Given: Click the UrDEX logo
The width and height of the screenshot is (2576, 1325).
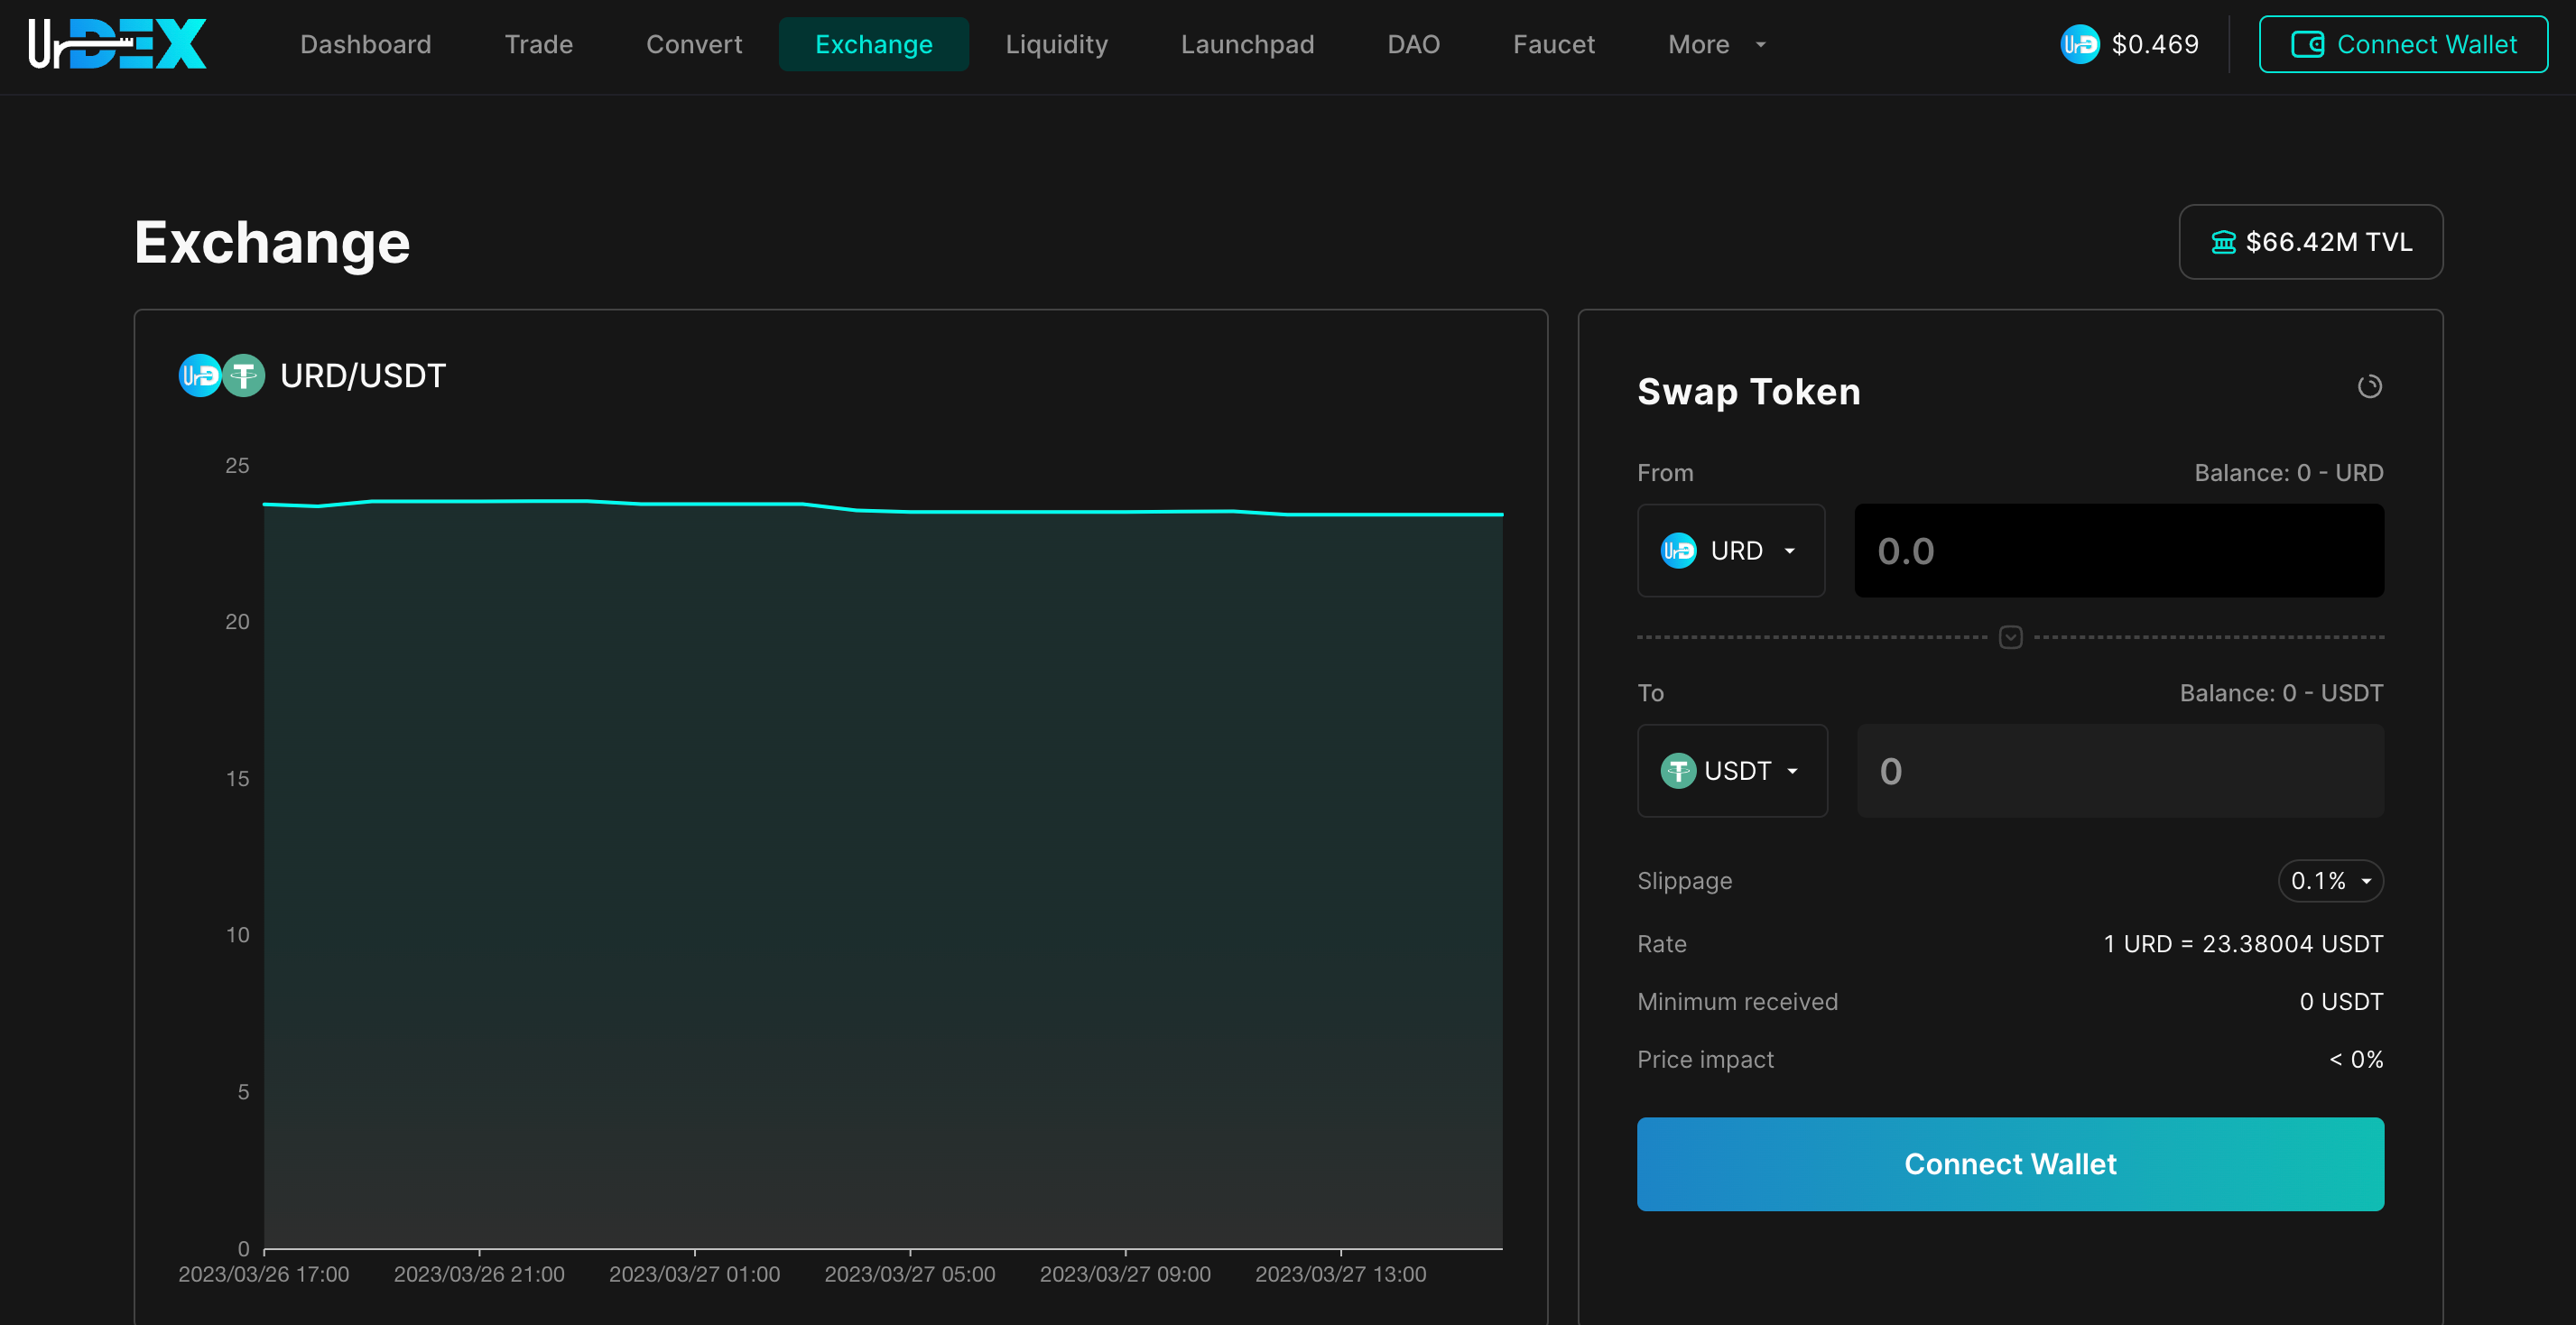Looking at the screenshot, I should click(117, 44).
